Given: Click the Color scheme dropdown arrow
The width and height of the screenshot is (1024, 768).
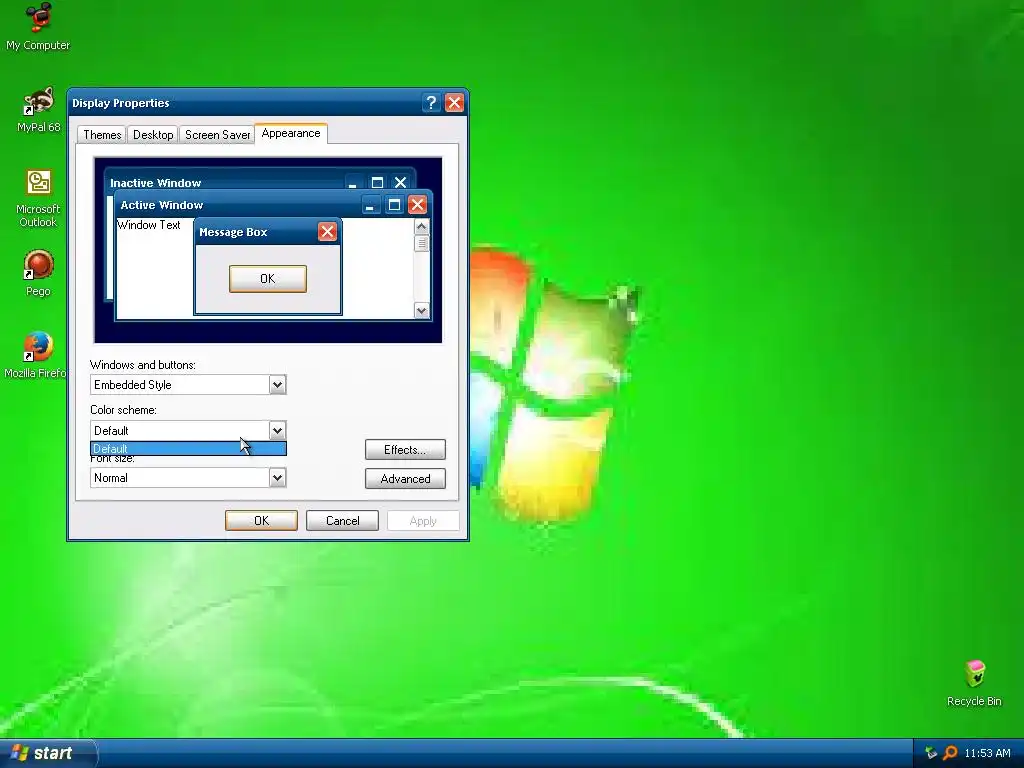Looking at the screenshot, I should 277,430.
